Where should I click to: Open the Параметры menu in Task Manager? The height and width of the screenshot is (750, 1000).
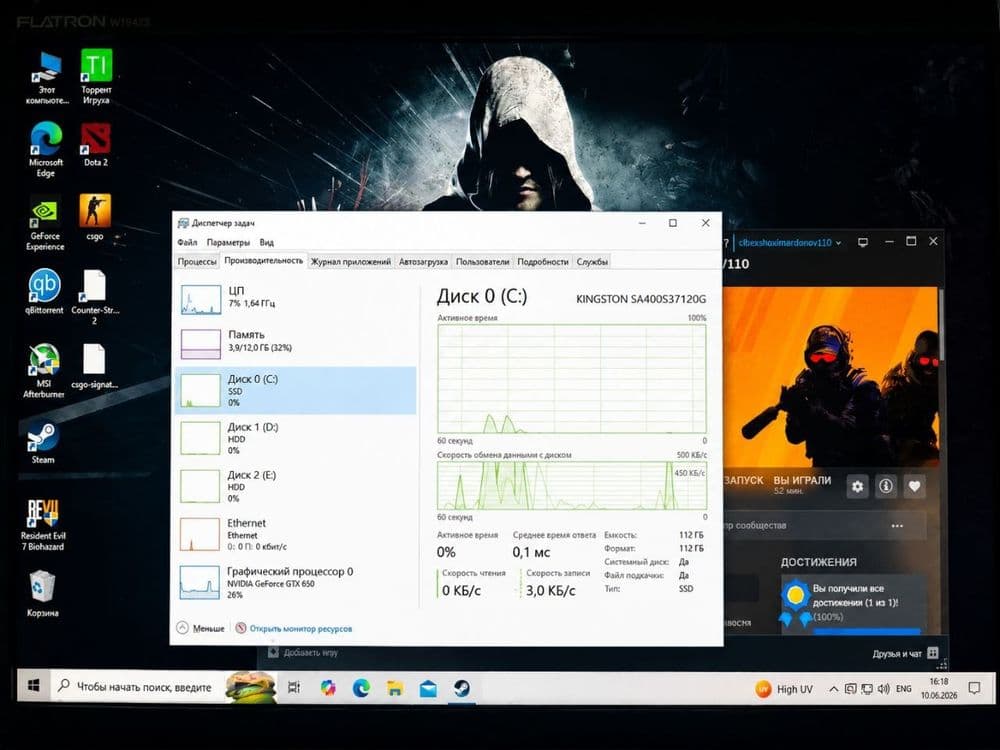pos(228,242)
